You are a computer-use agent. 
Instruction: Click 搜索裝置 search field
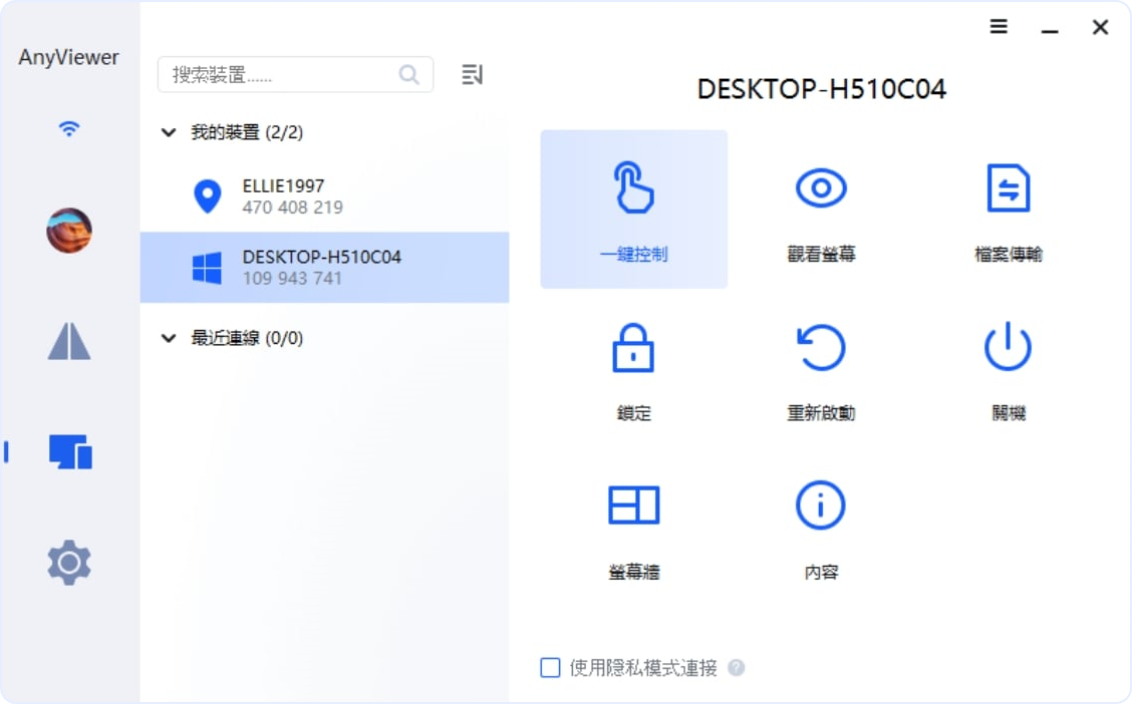pos(295,74)
